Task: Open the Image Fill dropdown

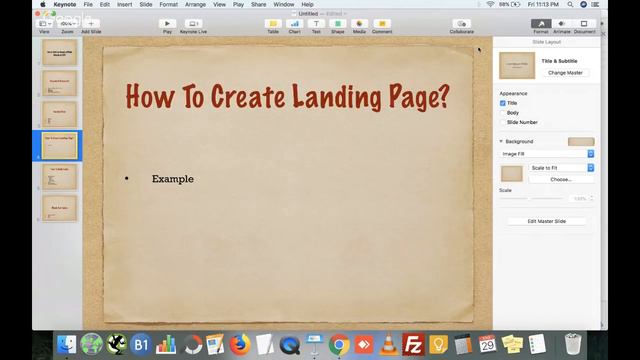Action: tap(547, 154)
